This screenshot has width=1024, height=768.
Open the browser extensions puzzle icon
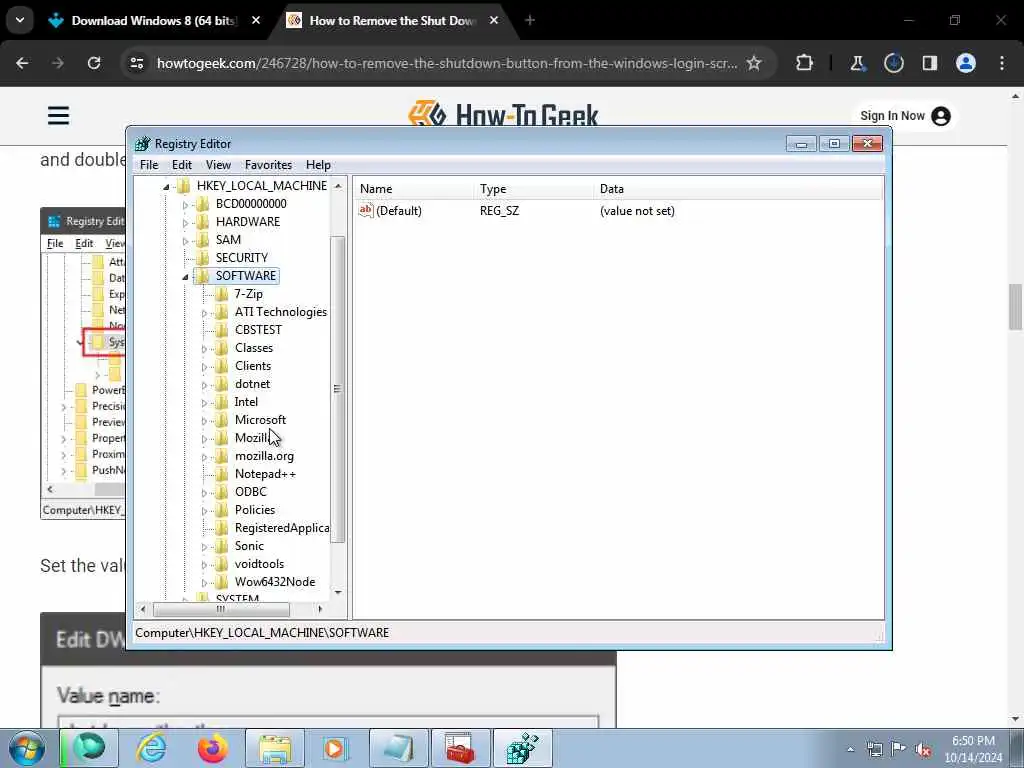[805, 63]
